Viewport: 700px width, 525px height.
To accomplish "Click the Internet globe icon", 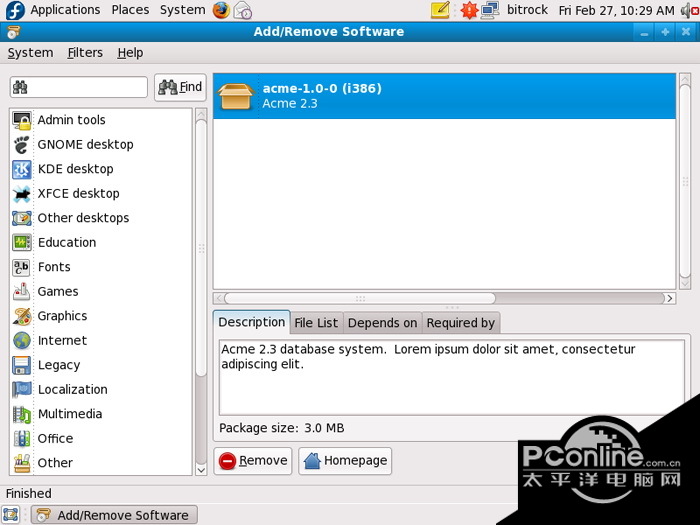I will (21, 341).
